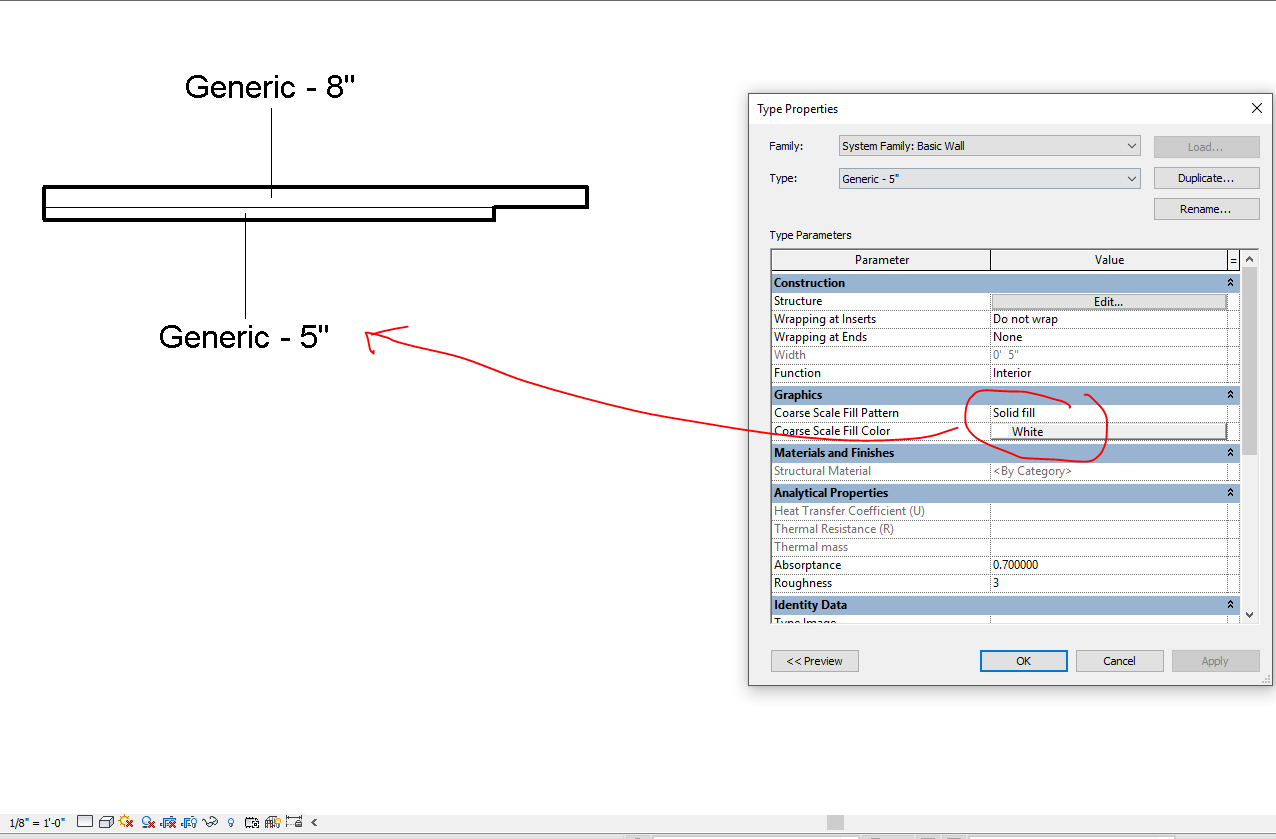Click the Structure Edit field
1276x839 pixels.
1108,301
